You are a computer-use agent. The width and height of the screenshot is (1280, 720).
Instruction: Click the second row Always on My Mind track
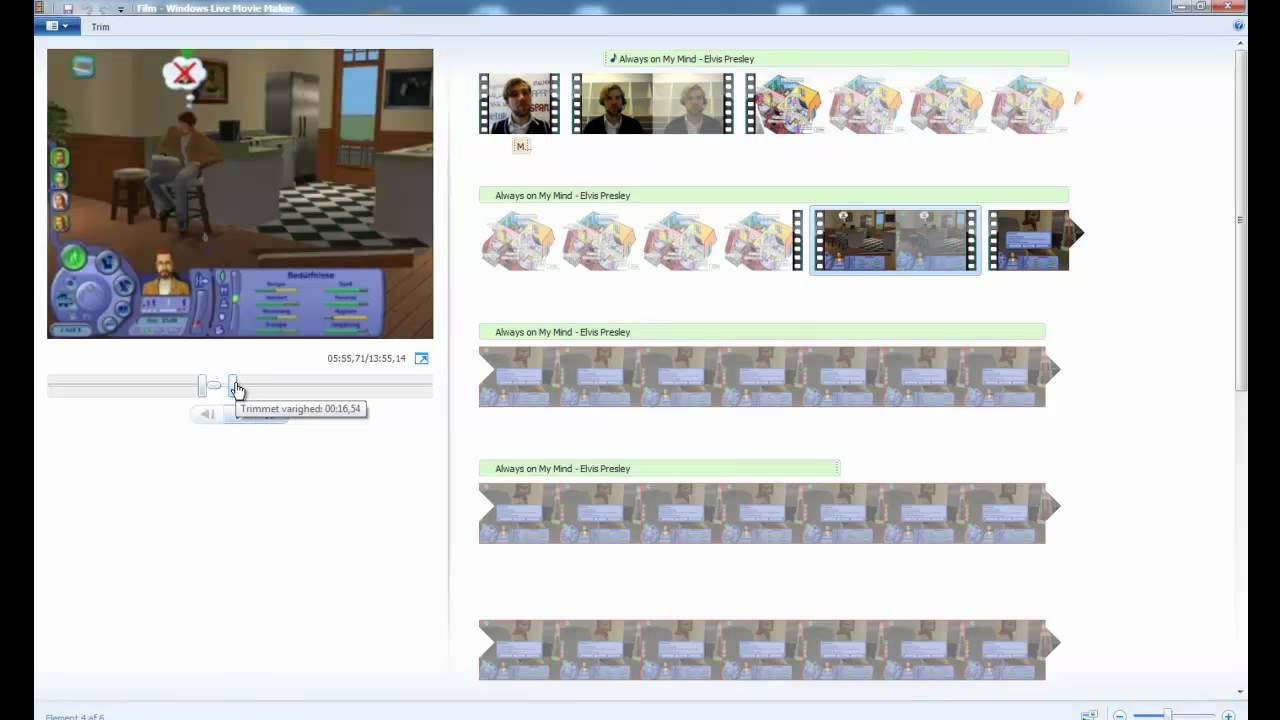click(x=774, y=195)
